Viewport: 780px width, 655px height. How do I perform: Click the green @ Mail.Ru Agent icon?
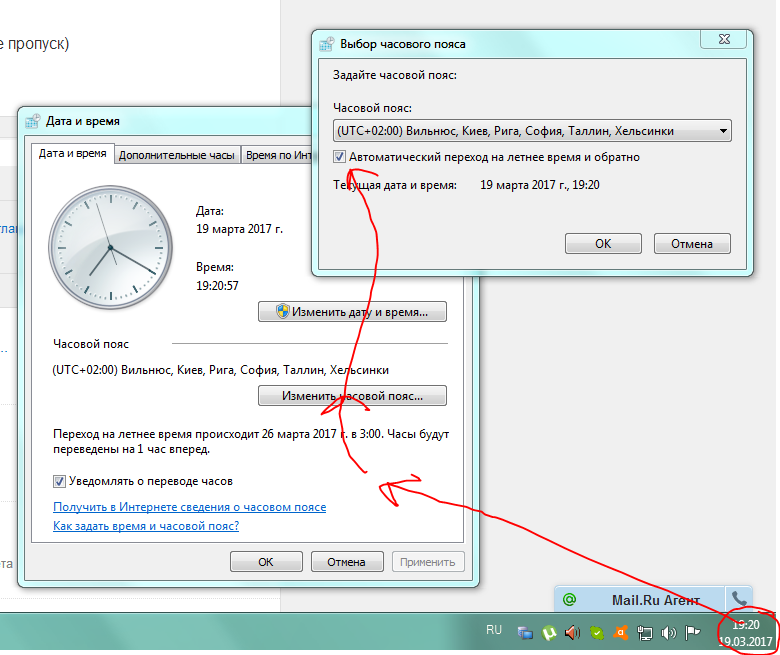pyautogui.click(x=569, y=600)
